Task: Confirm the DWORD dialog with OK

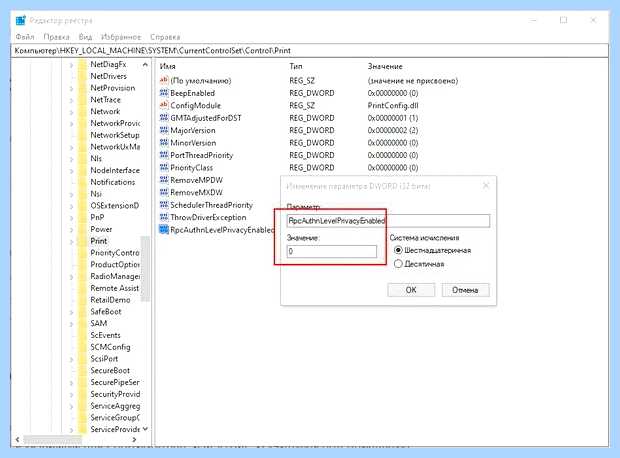Action: (x=411, y=290)
